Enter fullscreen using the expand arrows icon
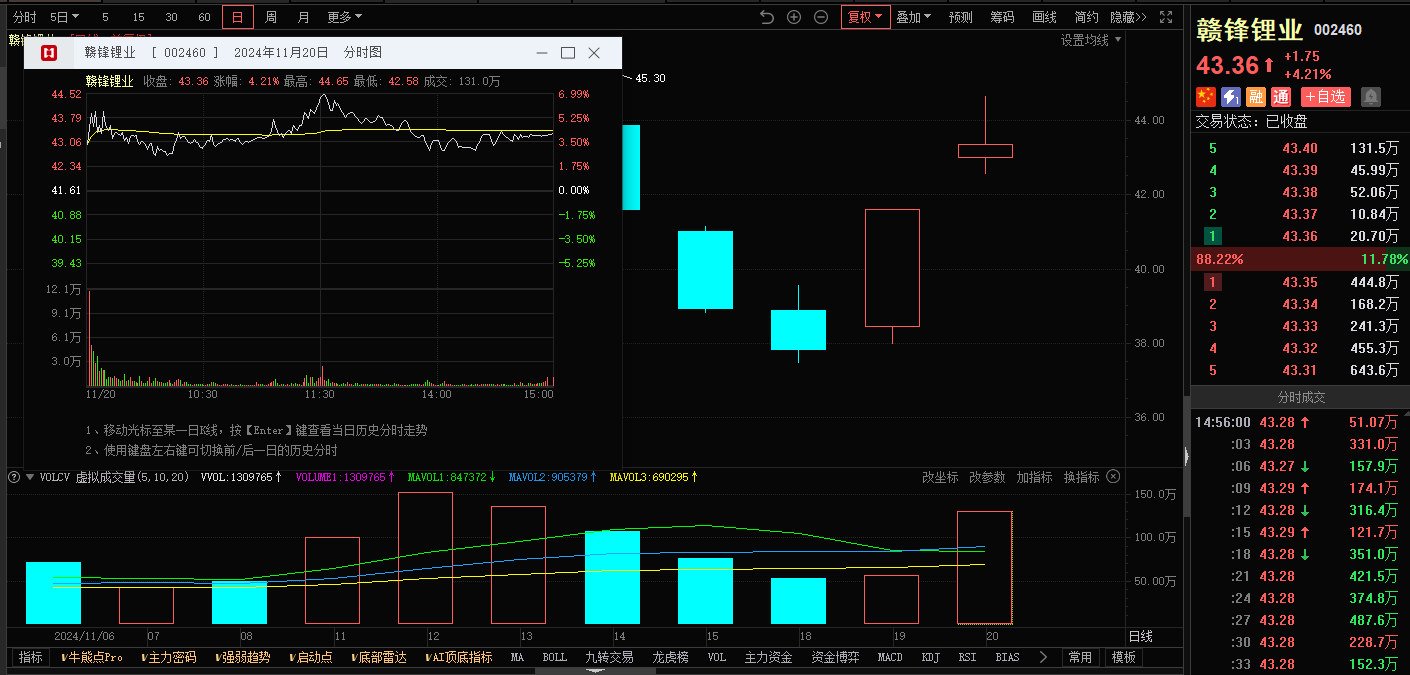 pyautogui.click(x=1166, y=17)
